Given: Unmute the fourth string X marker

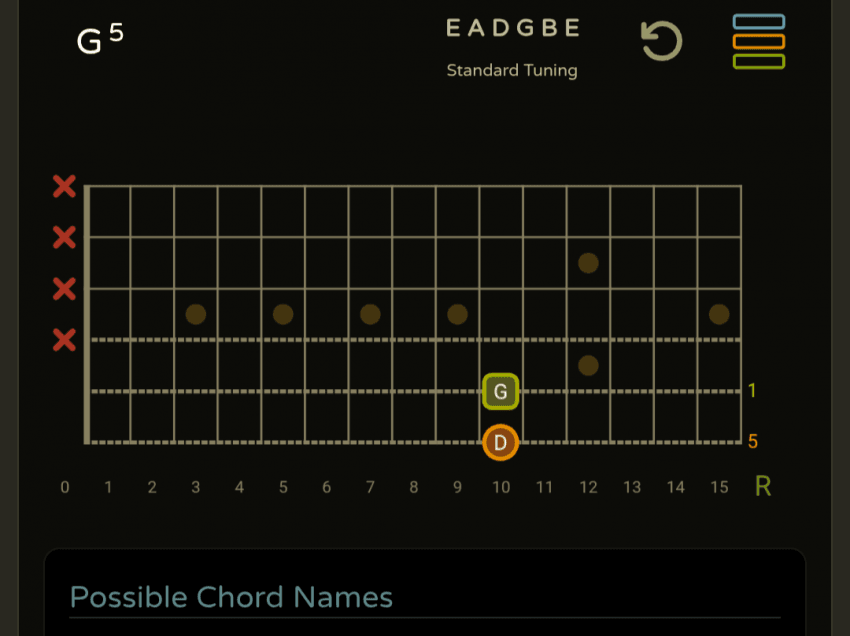Looking at the screenshot, I should pyautogui.click(x=64, y=341).
